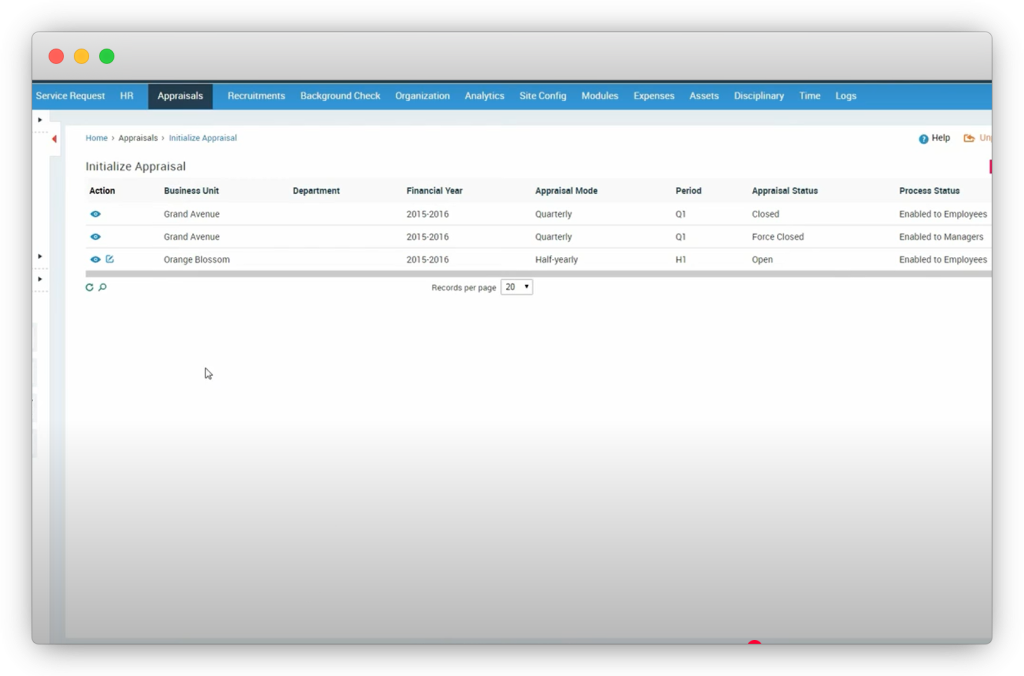
Task: Switch to the Analytics tab
Action: pos(484,96)
